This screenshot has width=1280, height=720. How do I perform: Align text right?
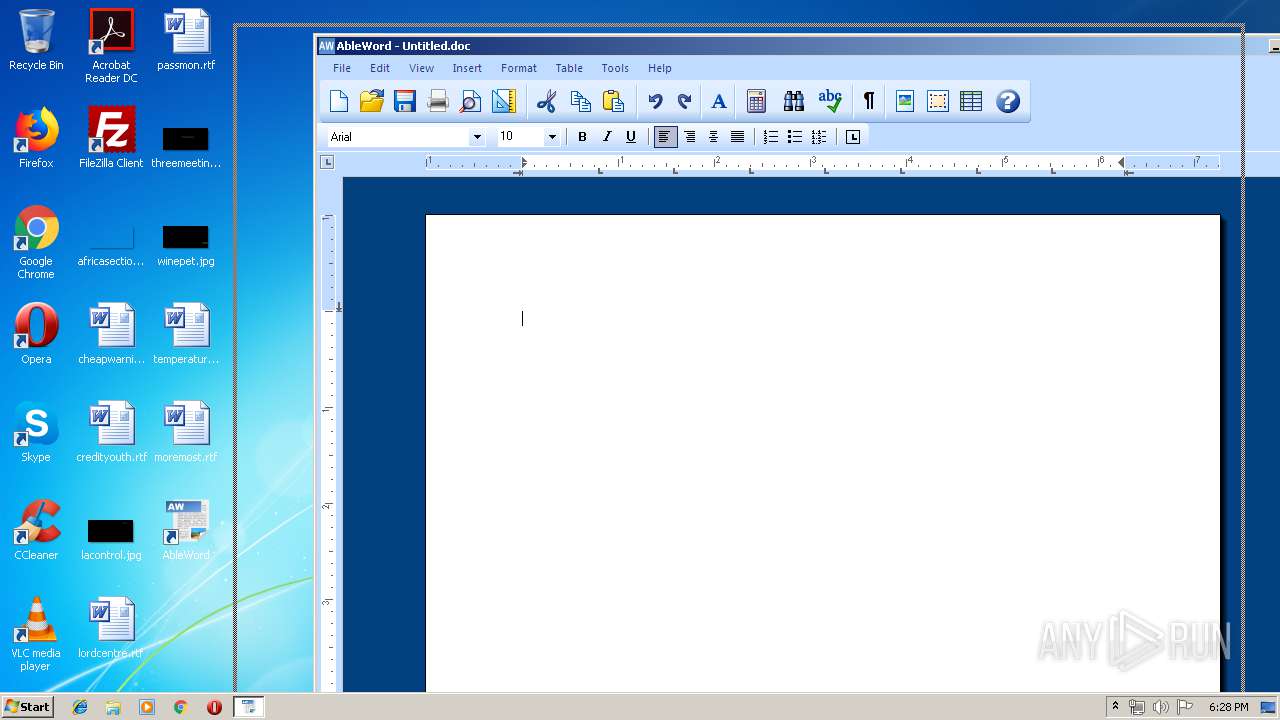point(690,137)
